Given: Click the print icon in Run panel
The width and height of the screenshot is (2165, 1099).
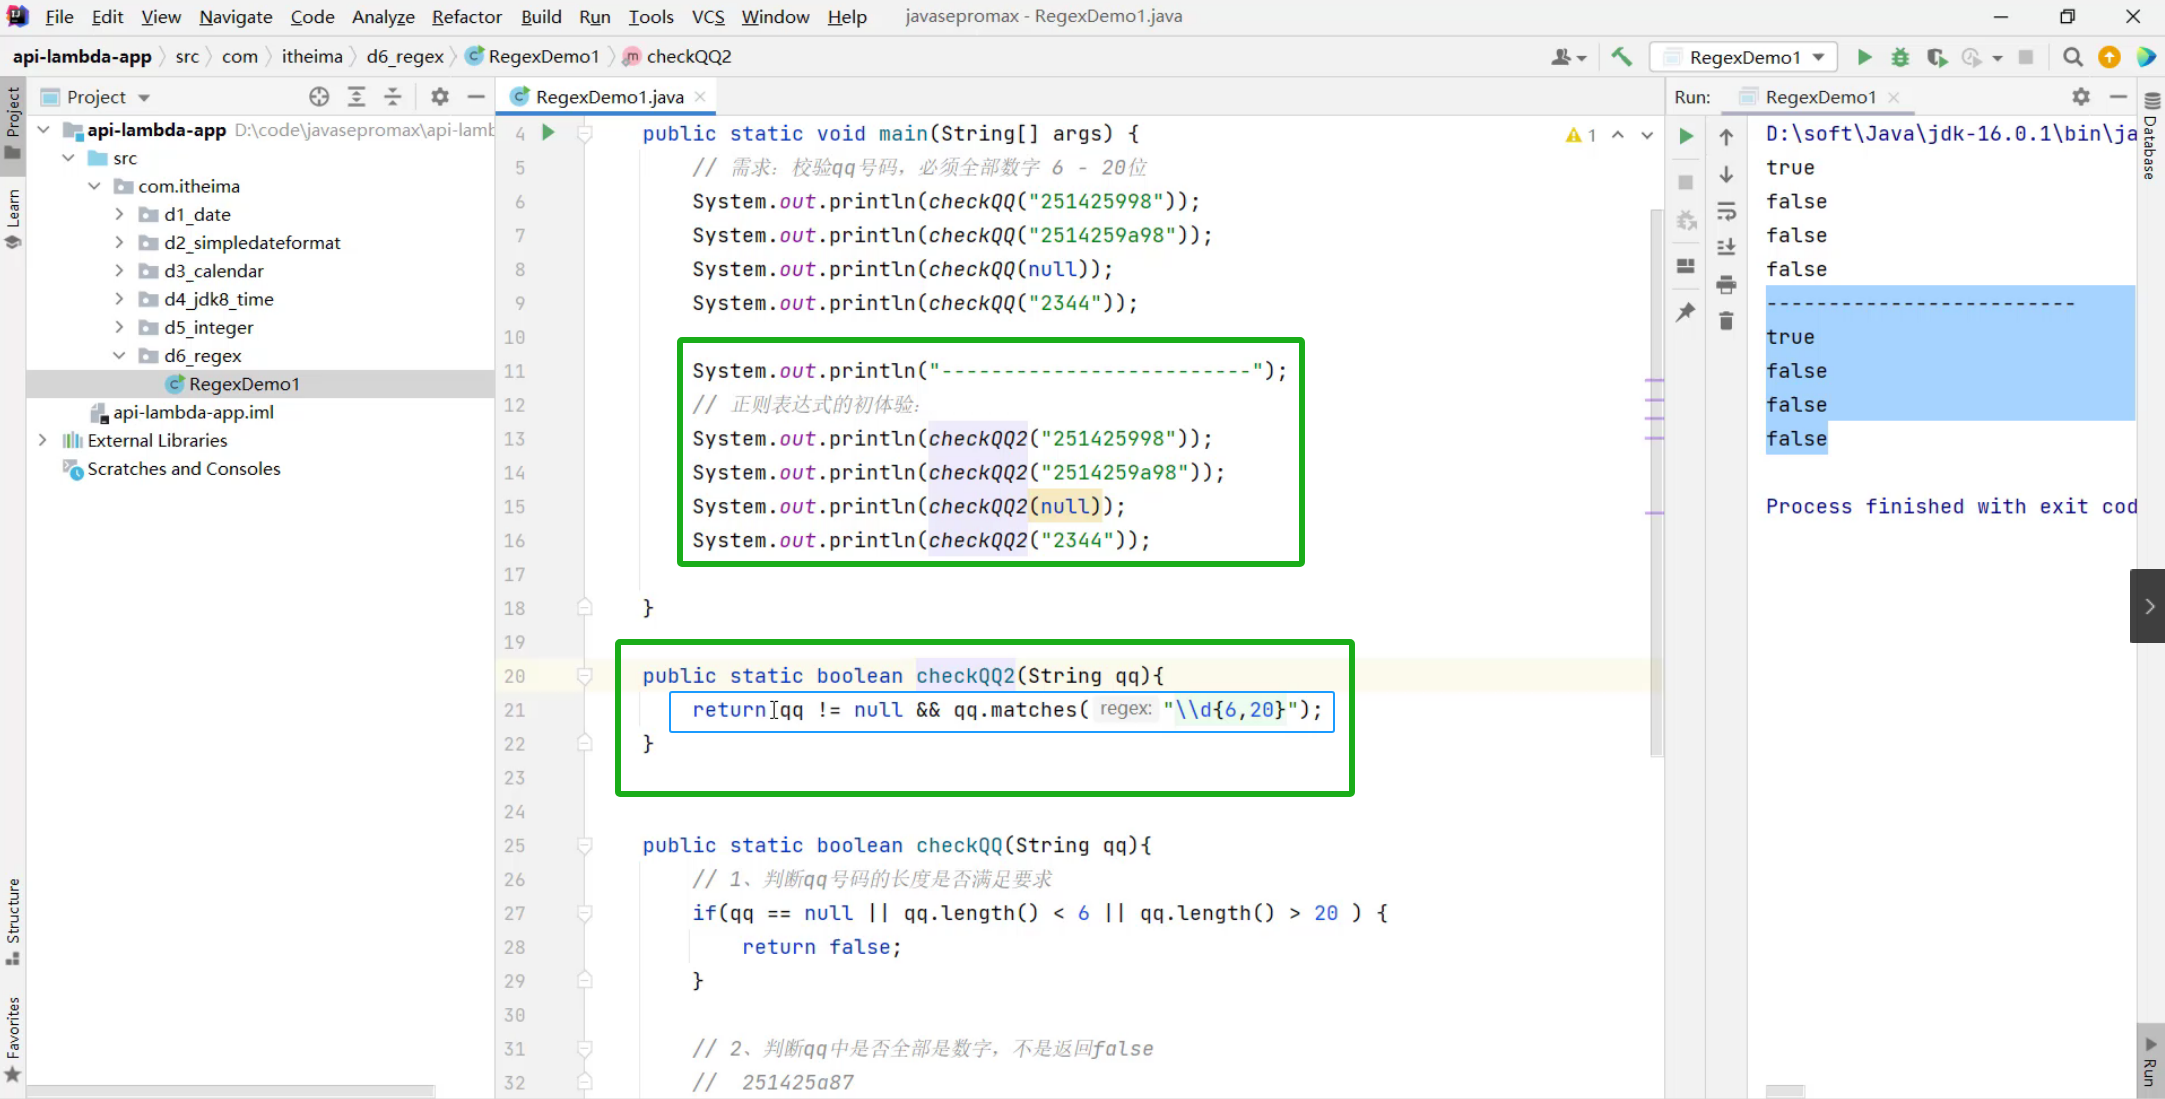Looking at the screenshot, I should click(1726, 285).
